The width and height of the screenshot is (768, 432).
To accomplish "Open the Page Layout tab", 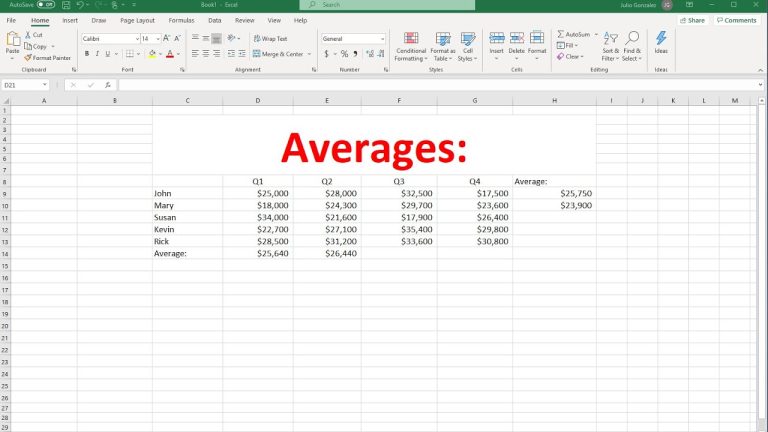I will [137, 20].
